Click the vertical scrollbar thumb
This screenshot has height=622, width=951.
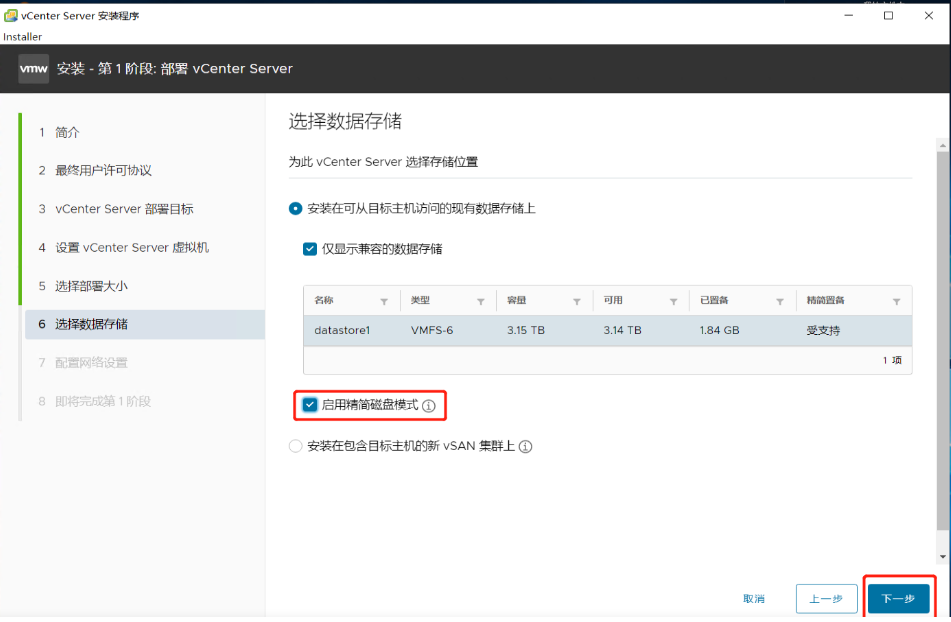[x=943, y=341]
